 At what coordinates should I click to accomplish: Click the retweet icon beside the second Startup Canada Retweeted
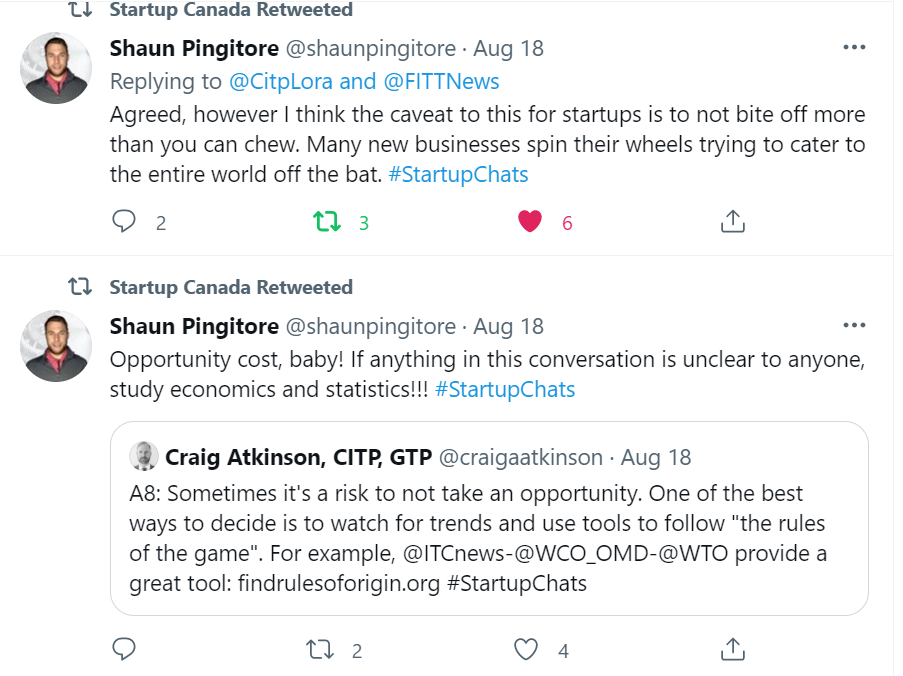point(80,286)
